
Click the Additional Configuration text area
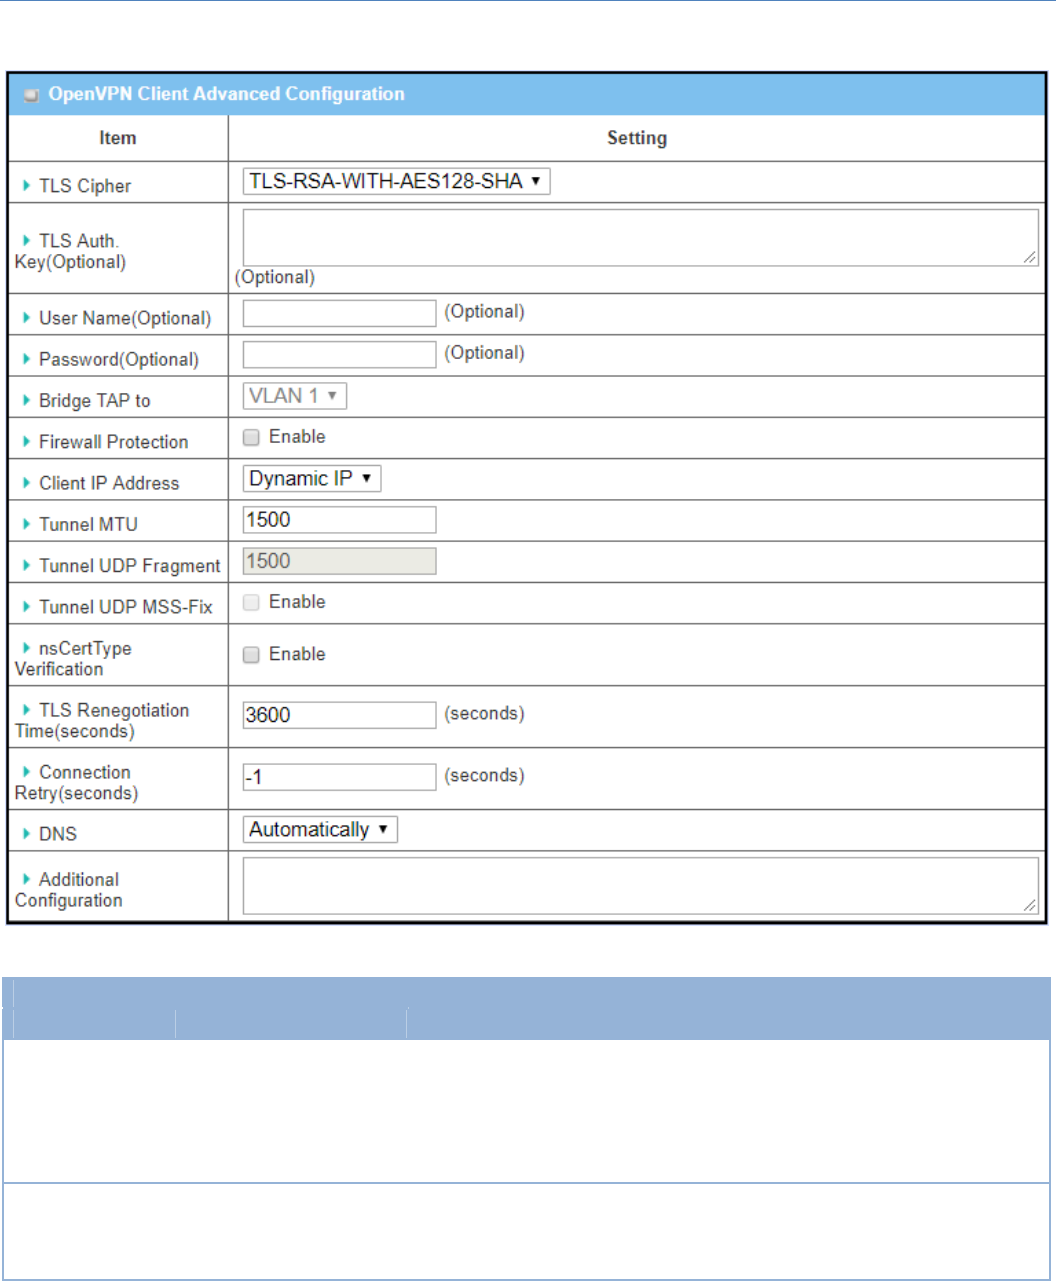click(x=641, y=885)
